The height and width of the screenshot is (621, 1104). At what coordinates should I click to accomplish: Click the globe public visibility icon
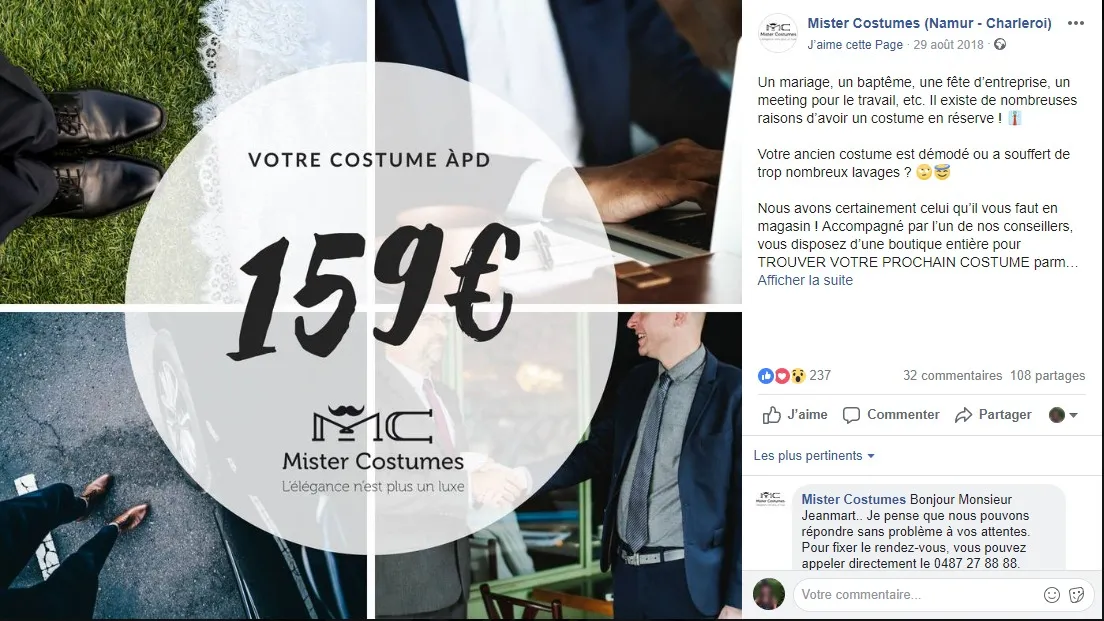click(x=1000, y=44)
